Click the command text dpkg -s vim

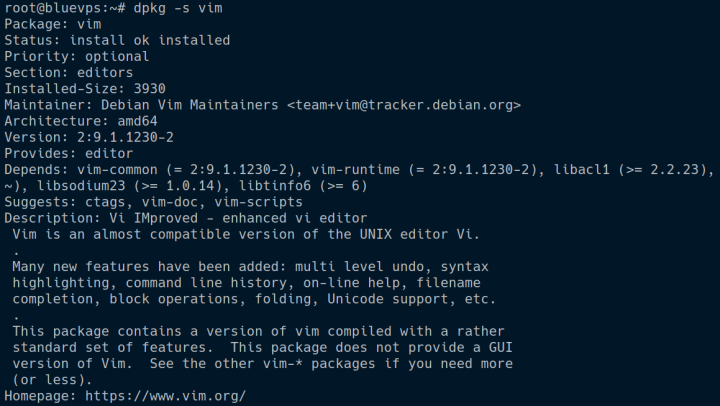[x=178, y=8]
